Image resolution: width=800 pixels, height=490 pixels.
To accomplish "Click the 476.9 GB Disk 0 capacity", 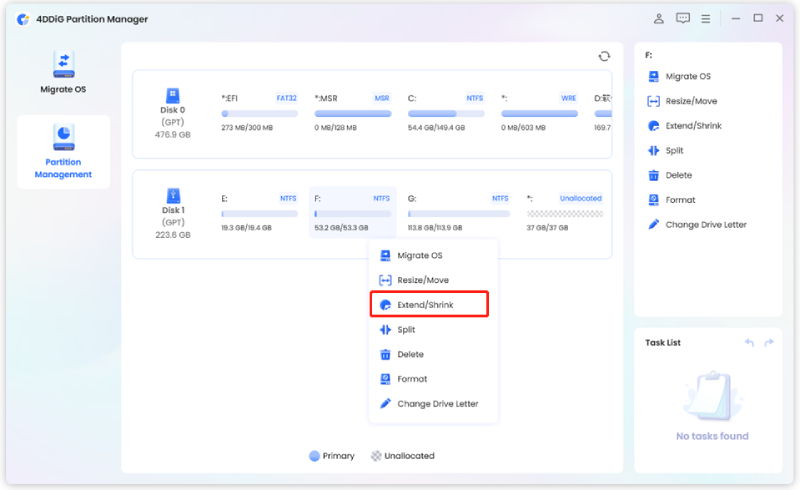I will pyautogui.click(x=172, y=135).
